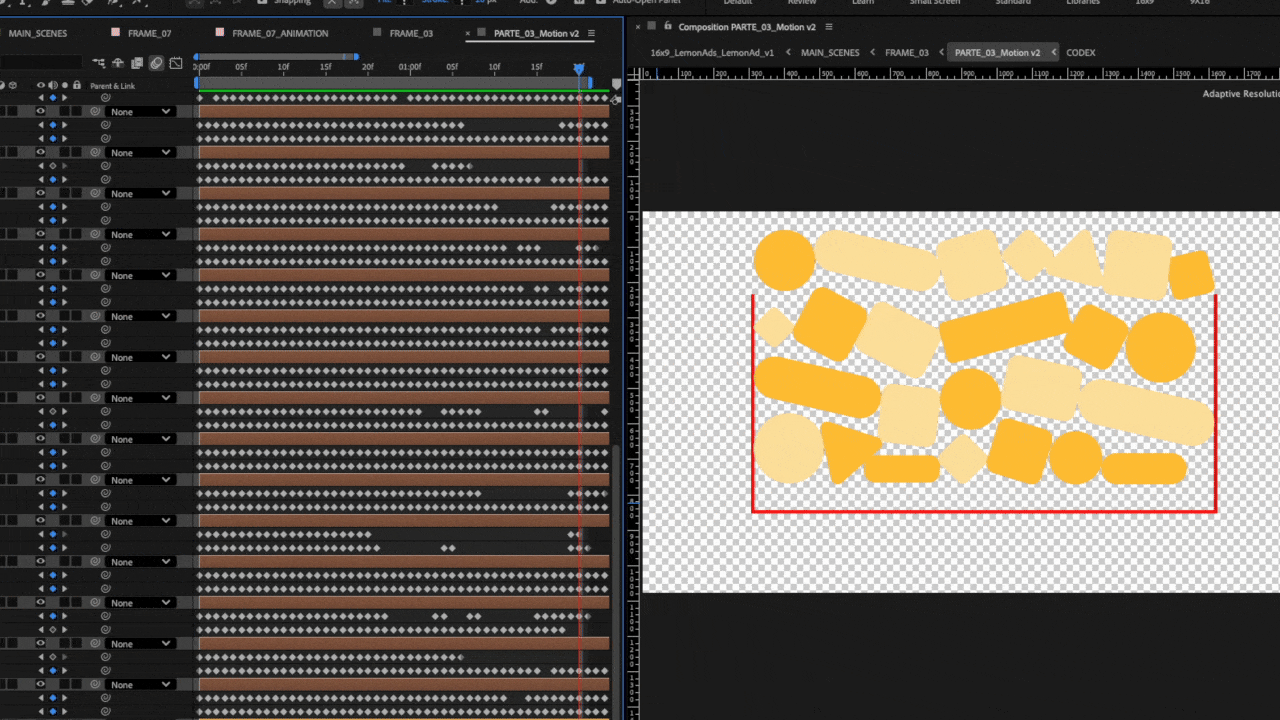This screenshot has width=1280, height=720.
Task: Click the audio speaker column header
Action: [x=53, y=85]
